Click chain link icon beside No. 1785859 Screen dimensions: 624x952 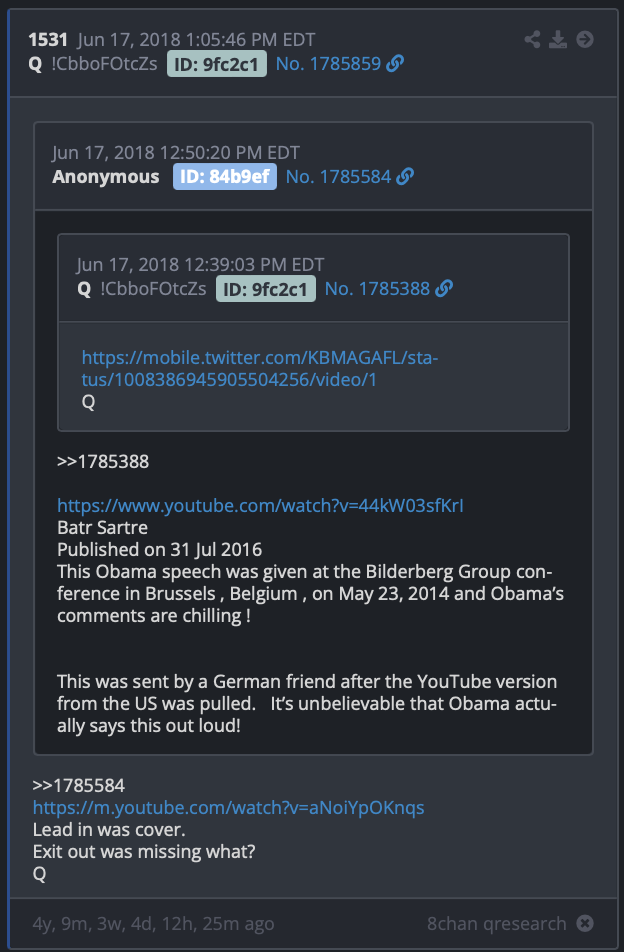(395, 64)
